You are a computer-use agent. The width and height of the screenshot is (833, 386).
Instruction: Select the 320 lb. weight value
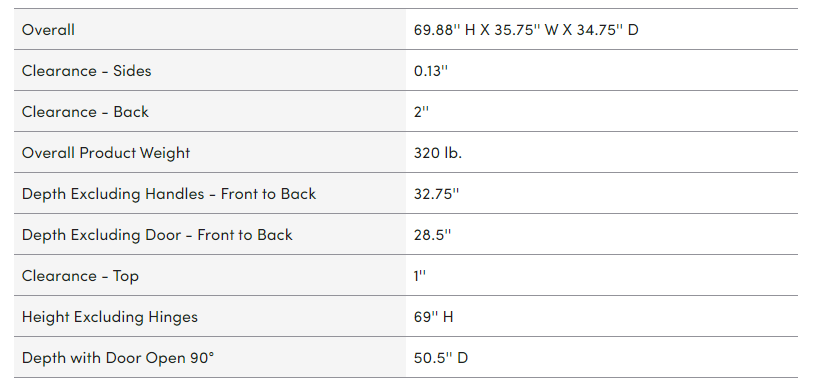[x=438, y=153]
